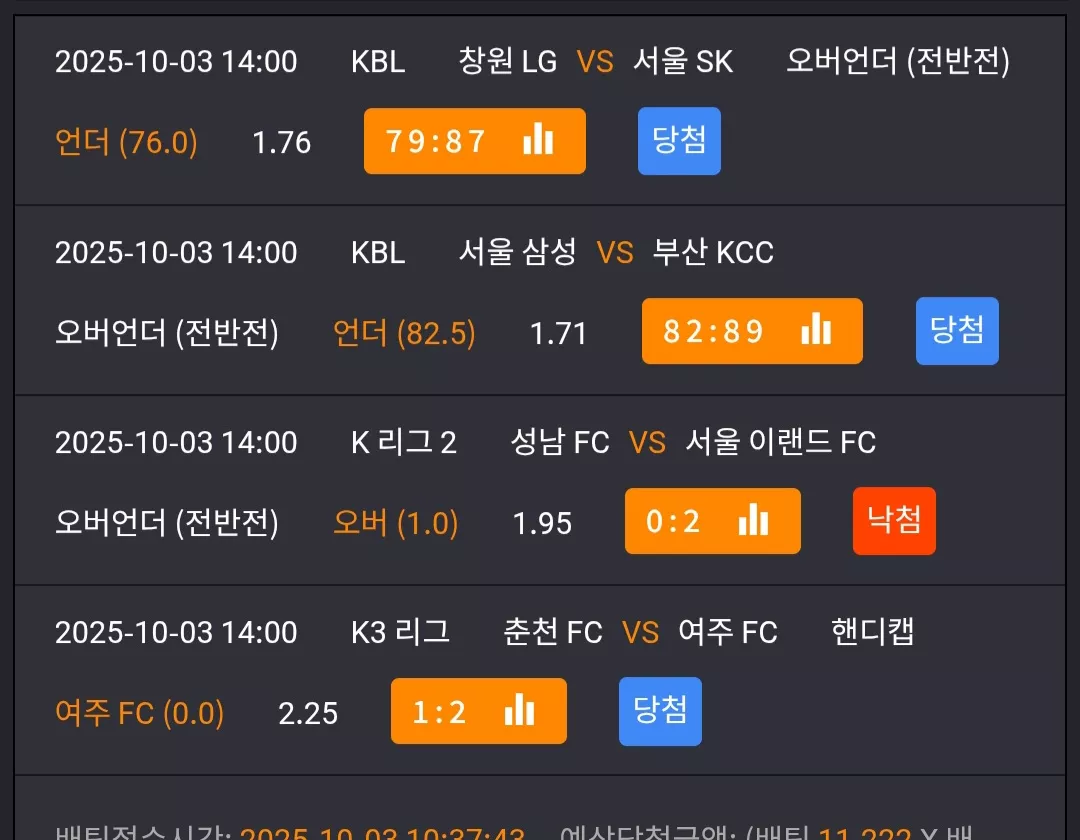Open stats chart icon for 82:89 score
The height and width of the screenshot is (840, 1080).
coord(816,329)
